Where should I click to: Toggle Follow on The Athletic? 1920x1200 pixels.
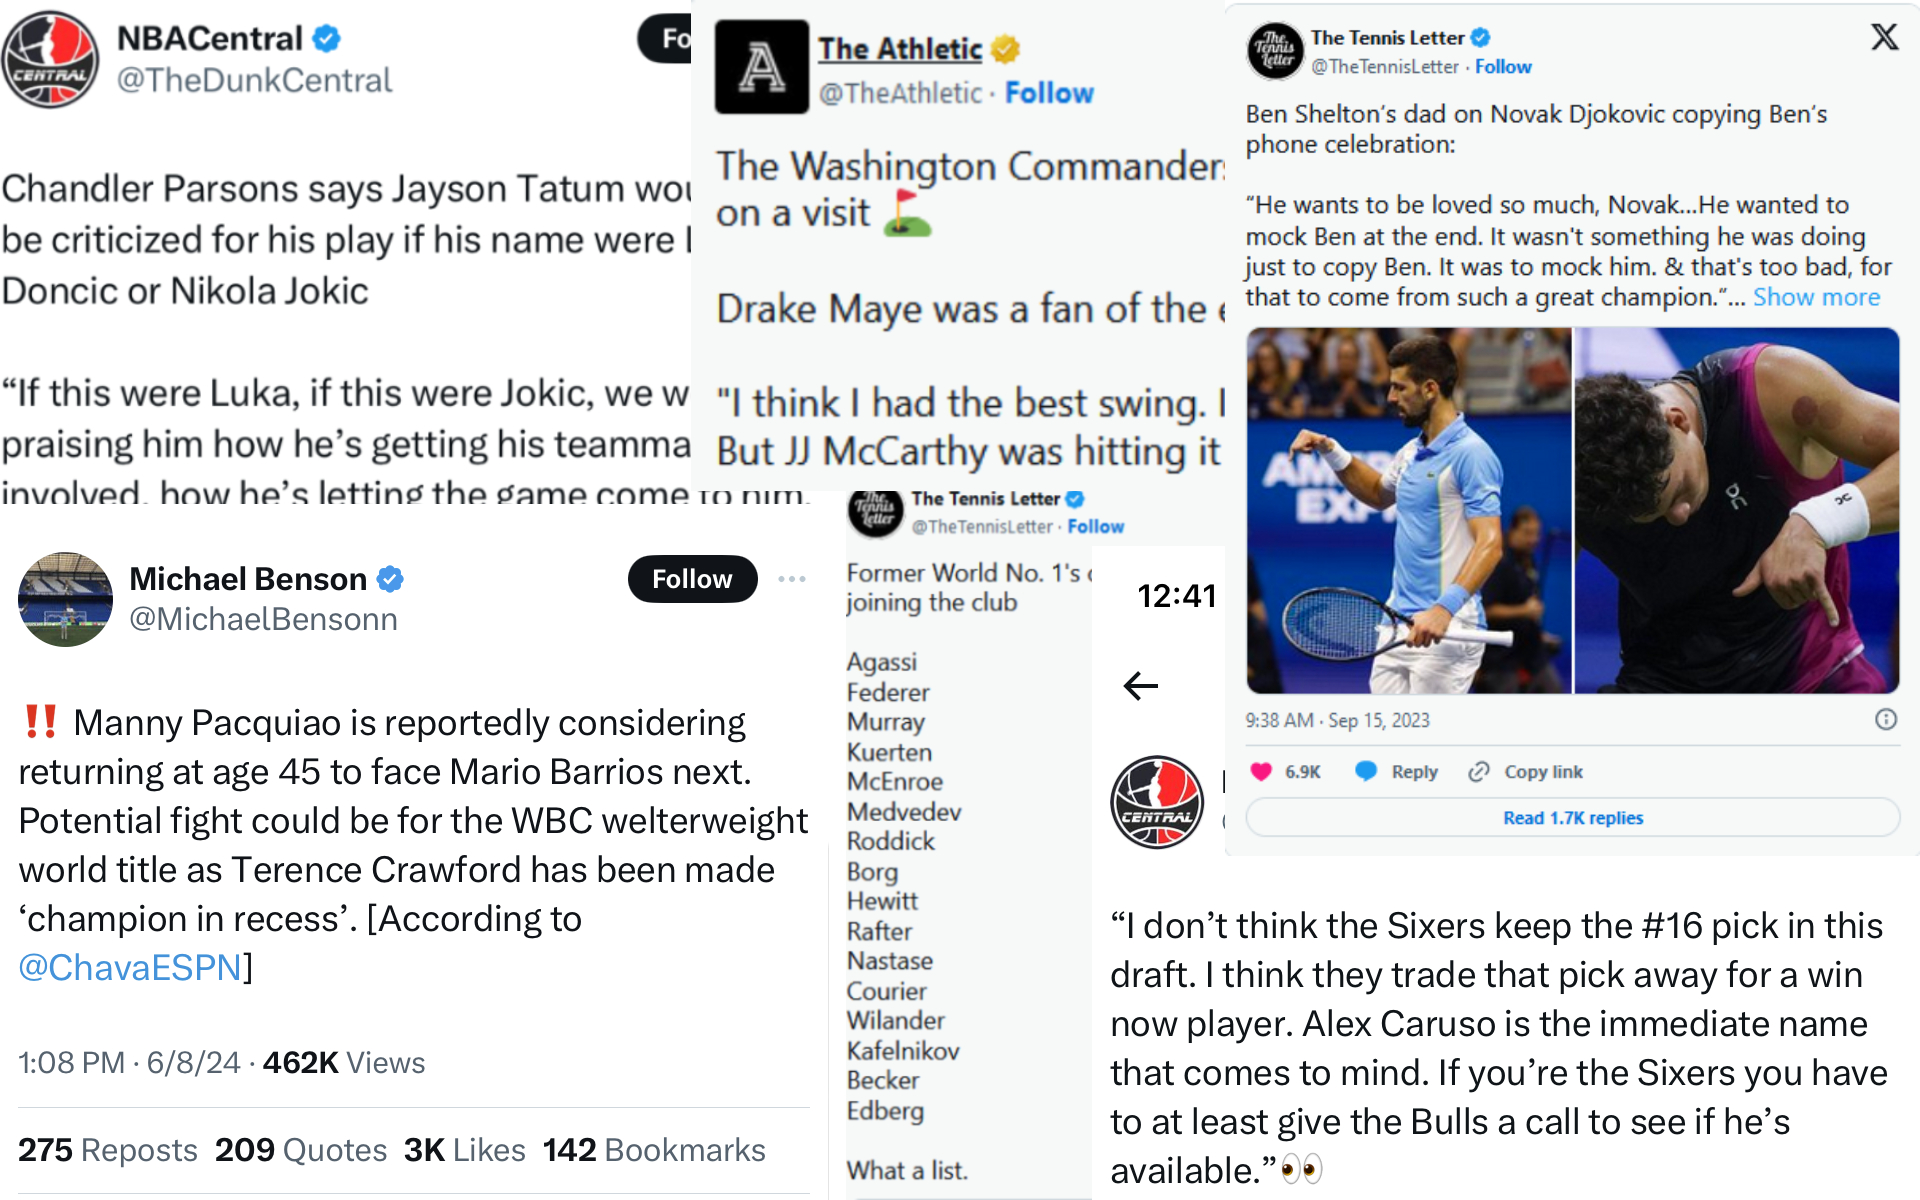[1048, 92]
